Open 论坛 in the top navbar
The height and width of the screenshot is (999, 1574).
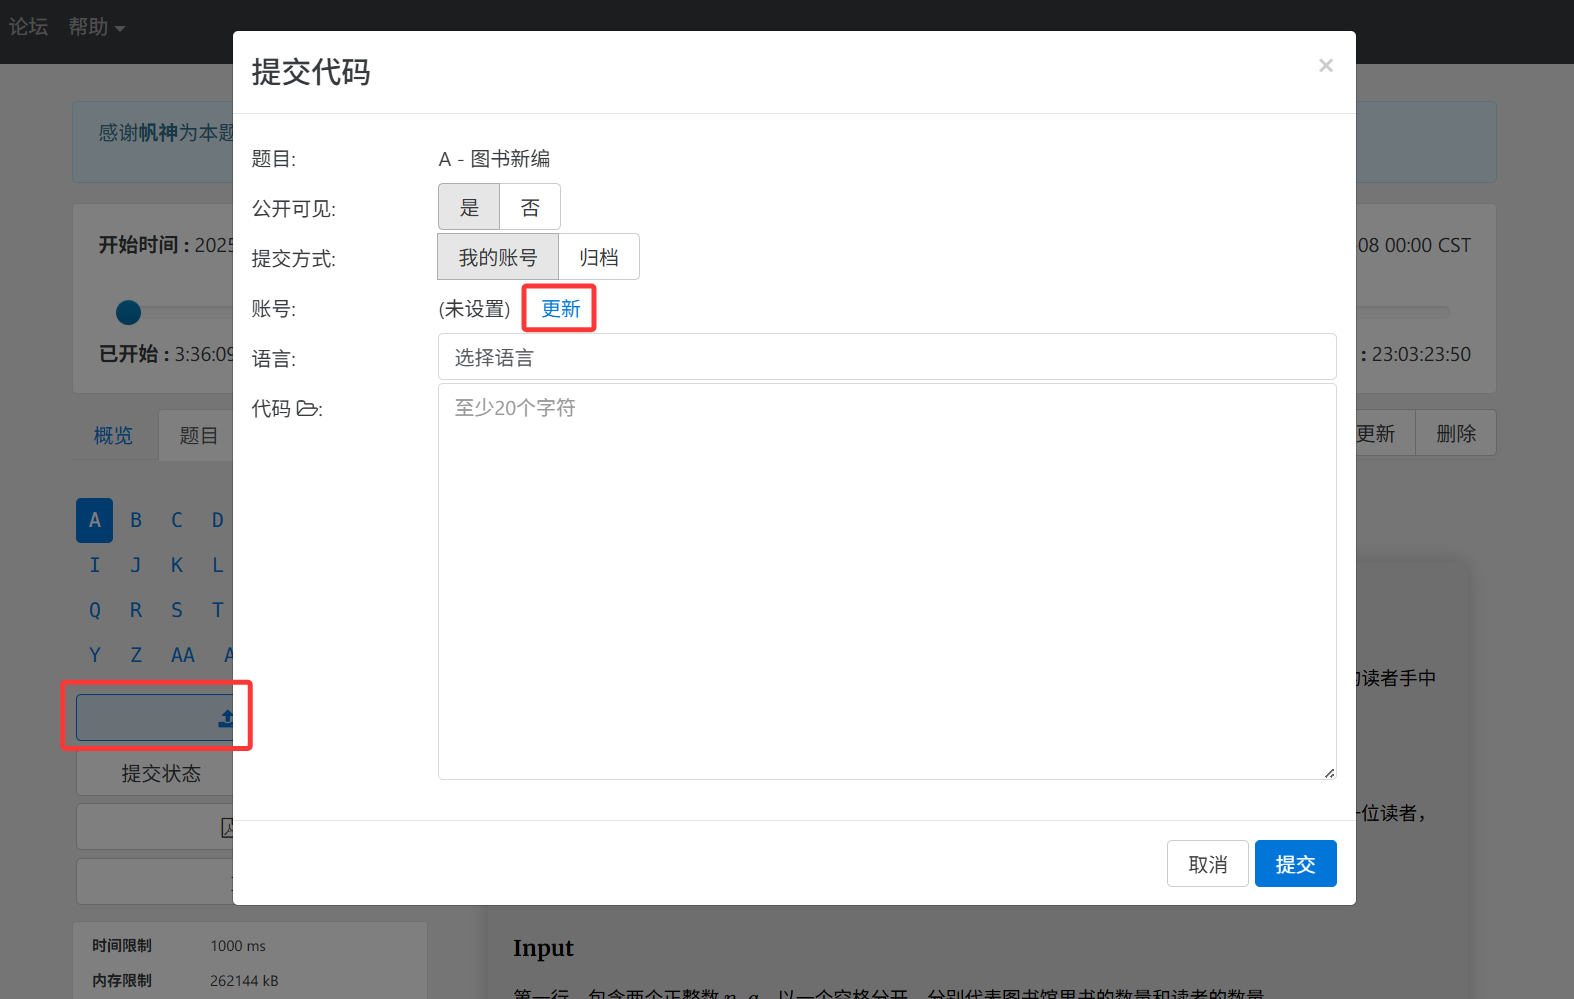(28, 27)
